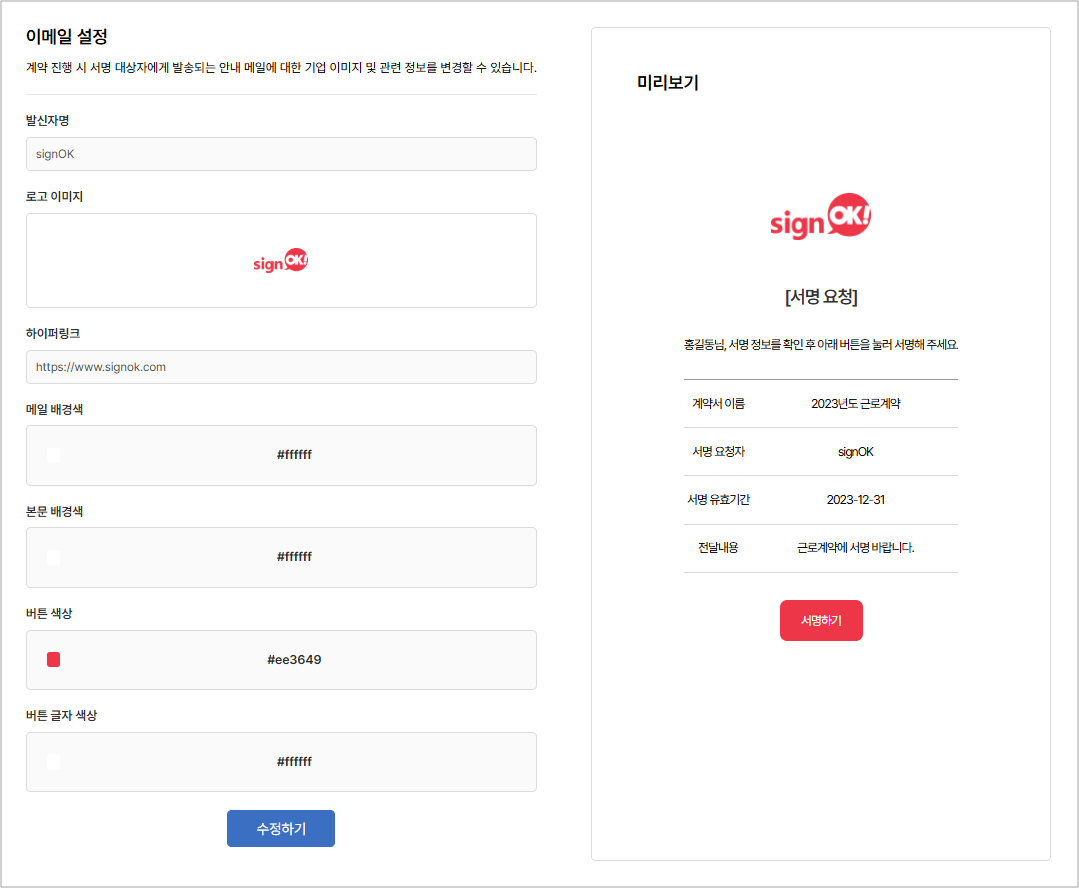Click the 서명 요청자 label in preview table
Viewport: 1079px width, 888px height.
tap(718, 452)
